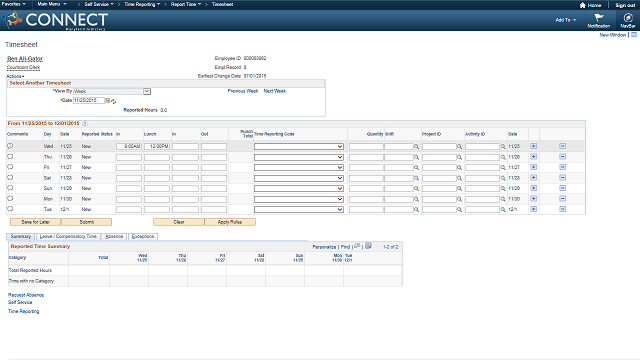The height and width of the screenshot is (360, 640).
Task: Open the Time Reporting breadcrumb menu
Action: pos(142,4)
